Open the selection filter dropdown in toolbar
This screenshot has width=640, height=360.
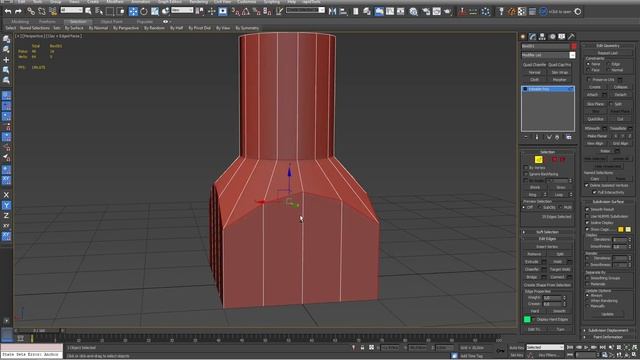(71, 10)
